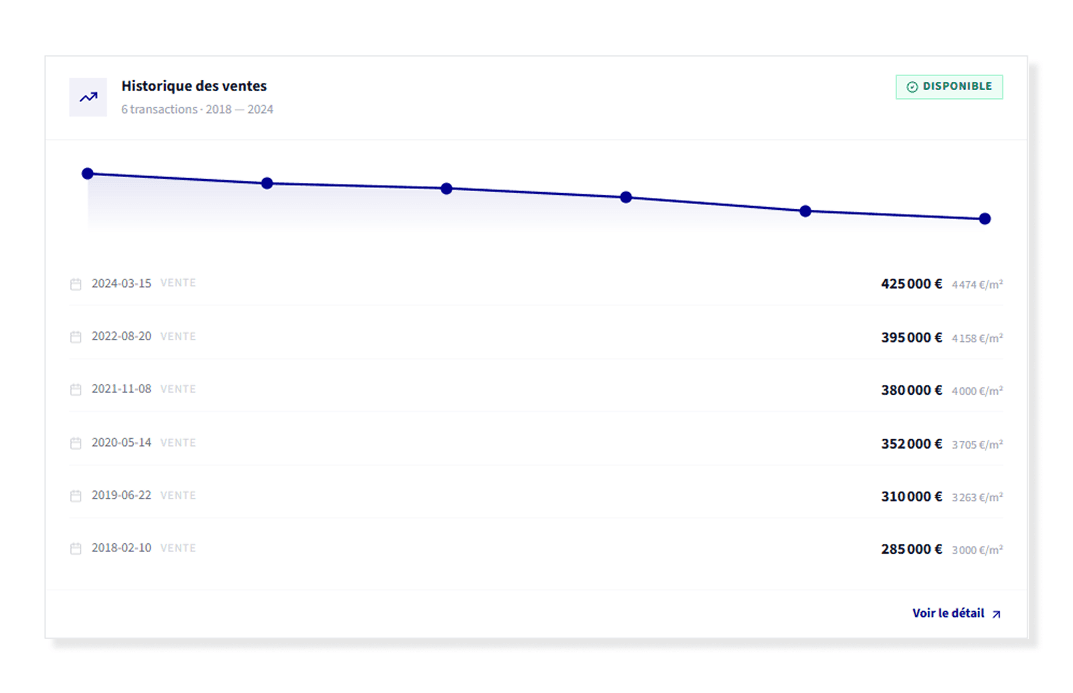Click the 285 000 € sale price
Image resolution: width=1073 pixels, height=693 pixels.
(x=911, y=549)
